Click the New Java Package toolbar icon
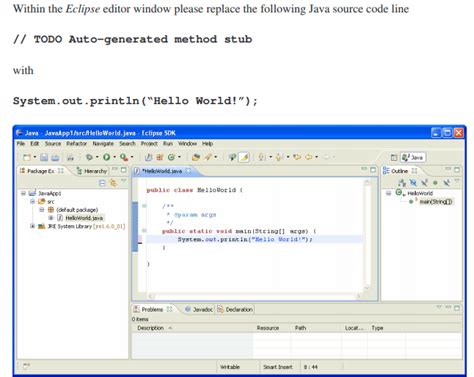Screen dimensions: 474x377 click(160, 157)
